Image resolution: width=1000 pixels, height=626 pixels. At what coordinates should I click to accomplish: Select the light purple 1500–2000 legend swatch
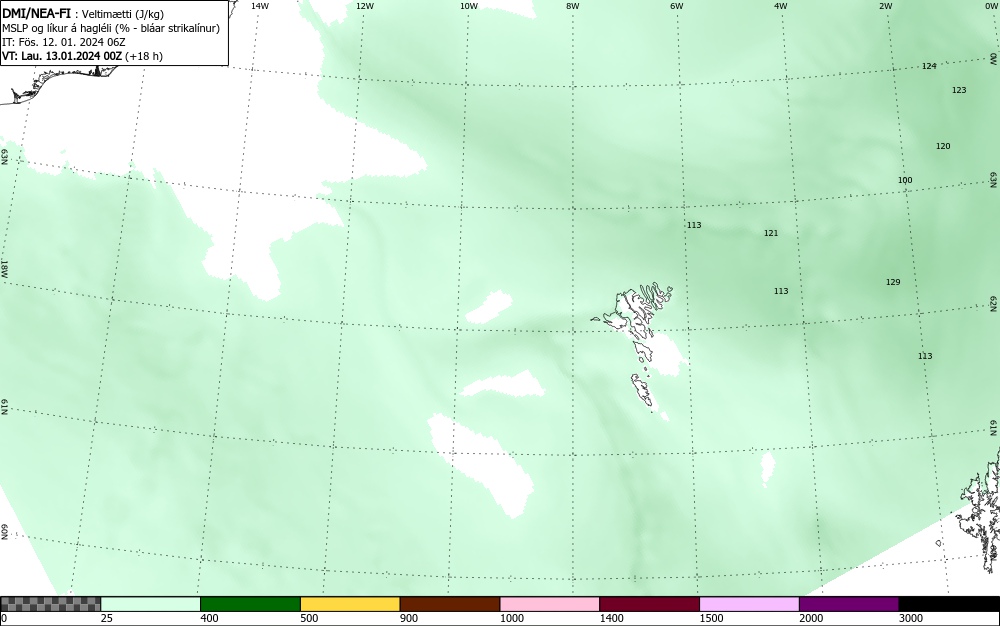click(x=749, y=604)
